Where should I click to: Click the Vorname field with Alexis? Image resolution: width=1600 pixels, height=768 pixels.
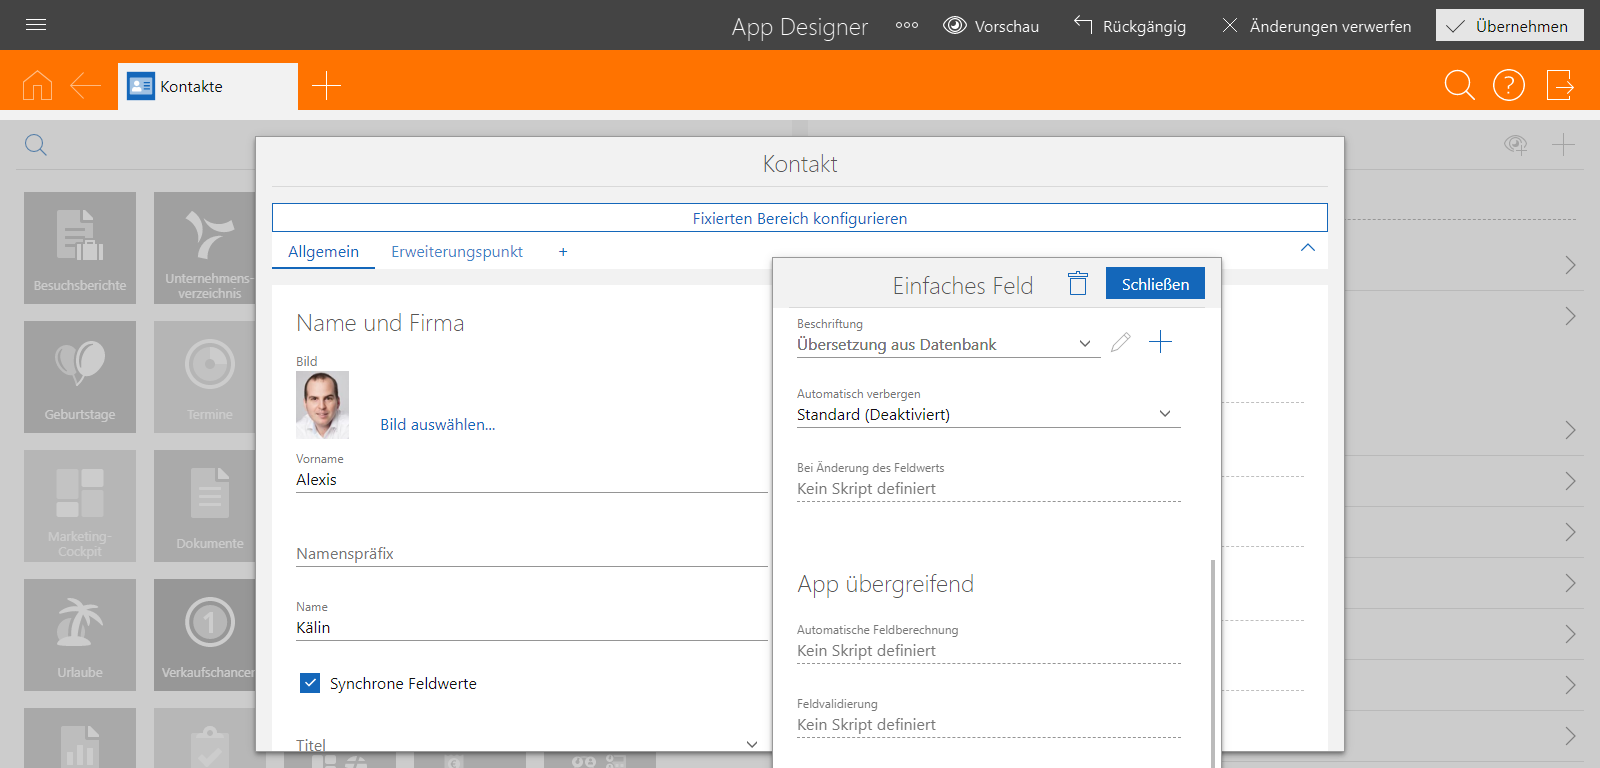point(532,480)
